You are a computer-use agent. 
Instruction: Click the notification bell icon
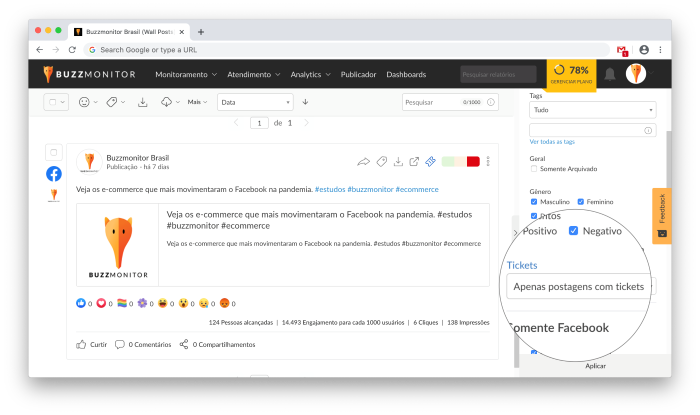point(610,74)
